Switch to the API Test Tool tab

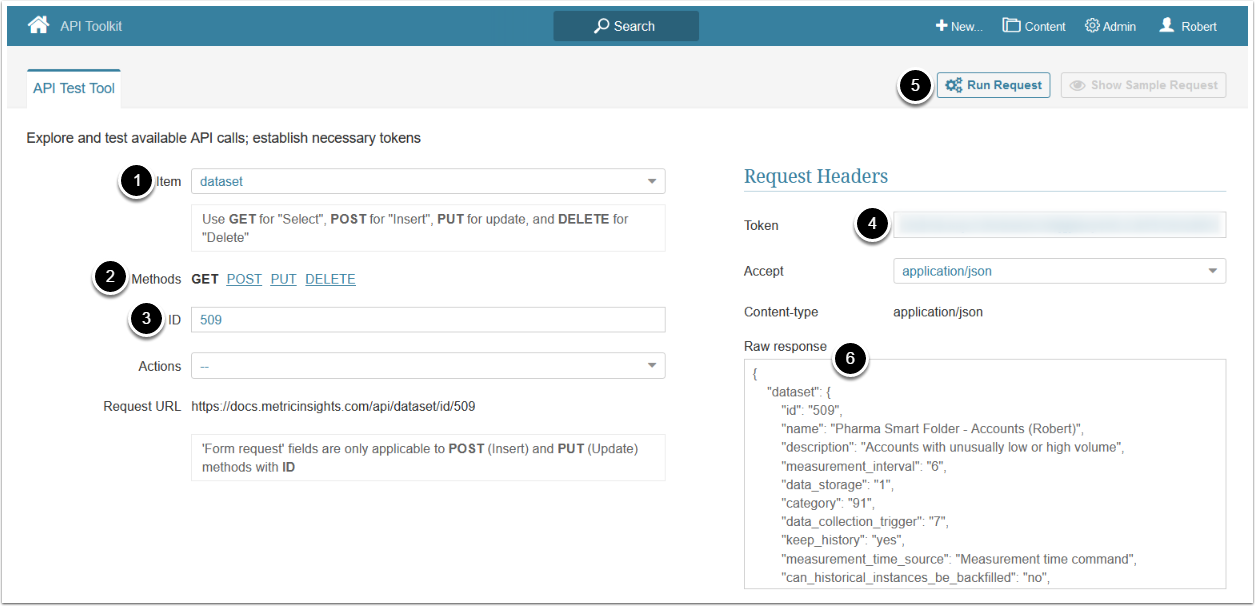(74, 88)
